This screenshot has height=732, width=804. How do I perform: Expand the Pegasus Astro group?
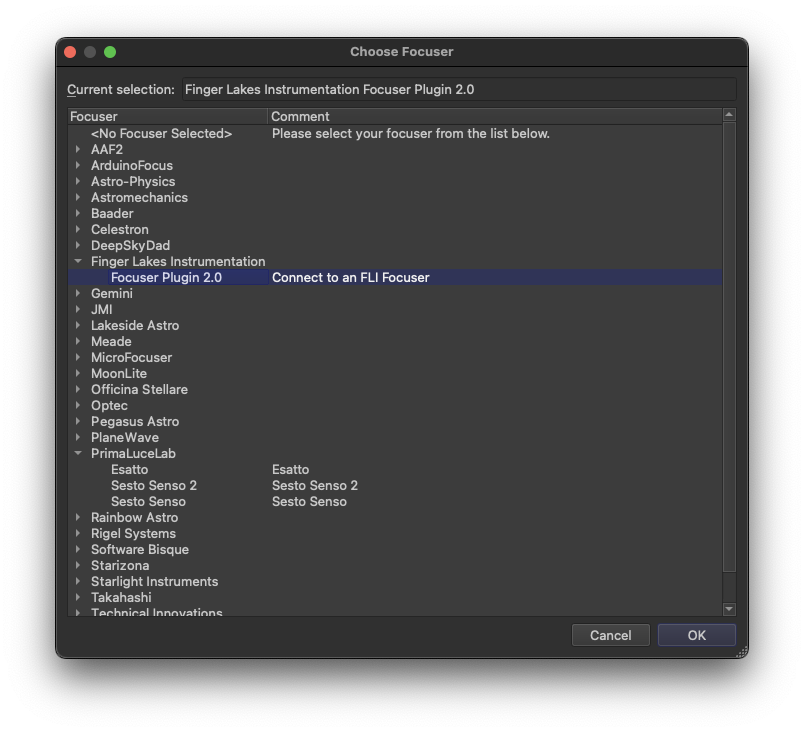[78, 422]
